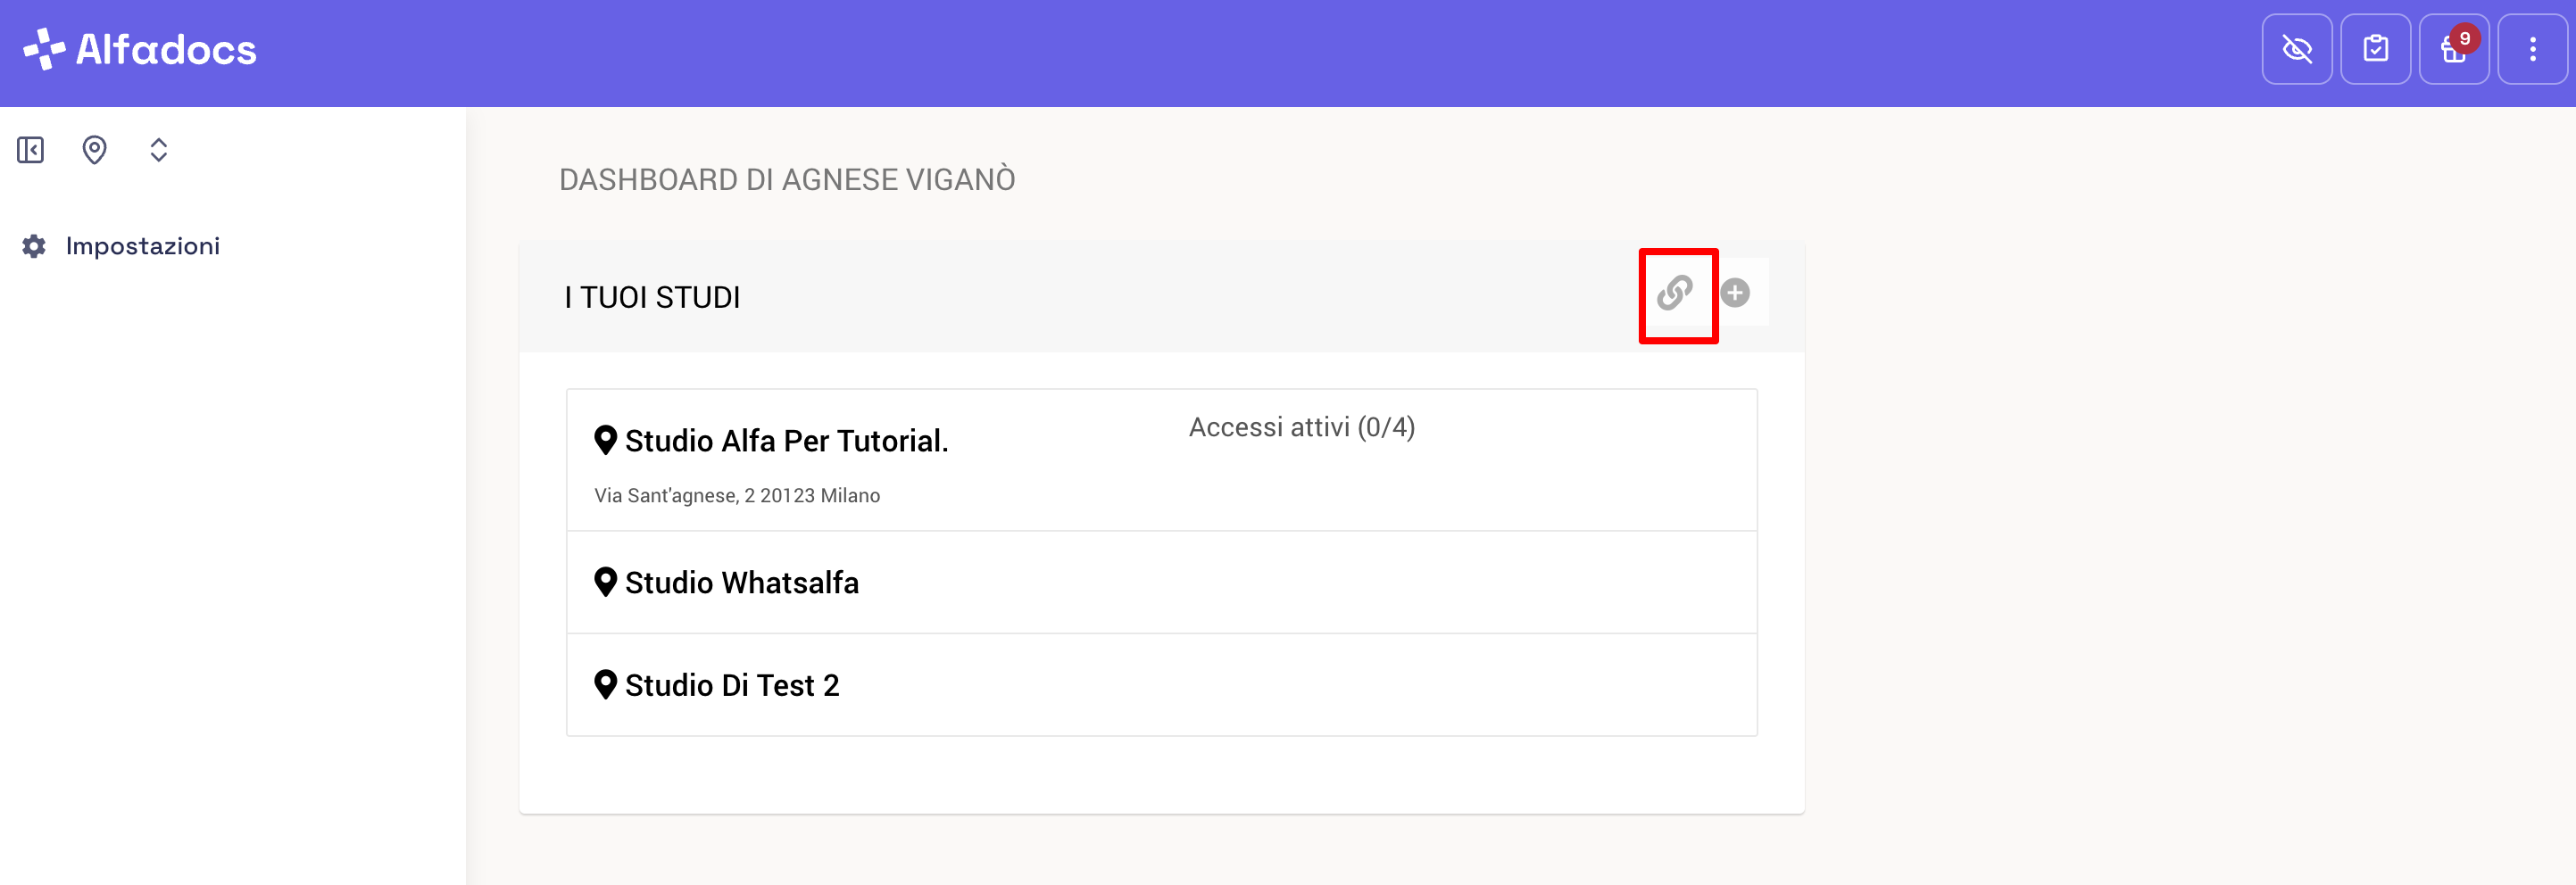
Task: Click Accessi attivi (0/4) label
Action: (x=1301, y=427)
